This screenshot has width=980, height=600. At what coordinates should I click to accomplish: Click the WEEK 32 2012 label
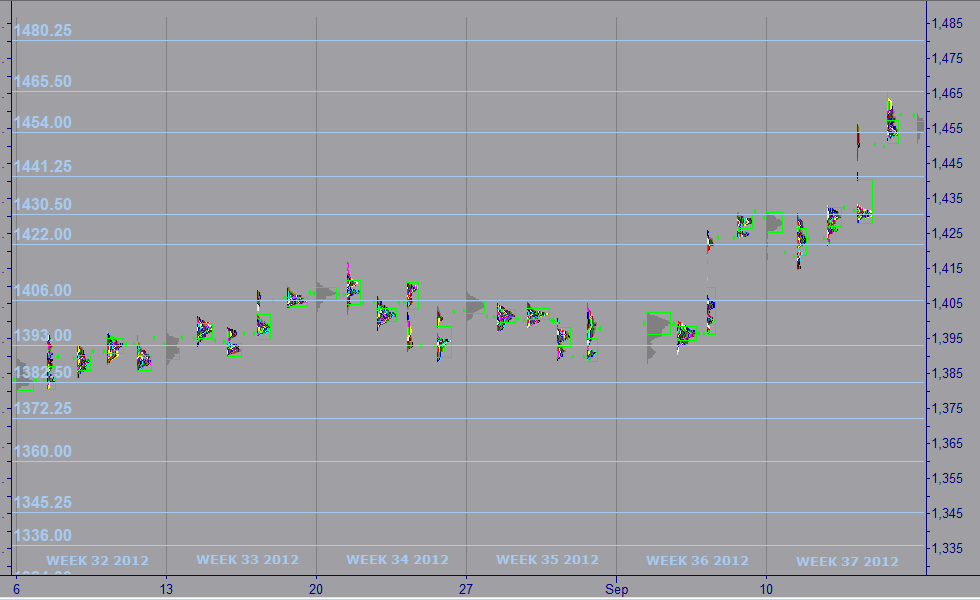[97, 560]
